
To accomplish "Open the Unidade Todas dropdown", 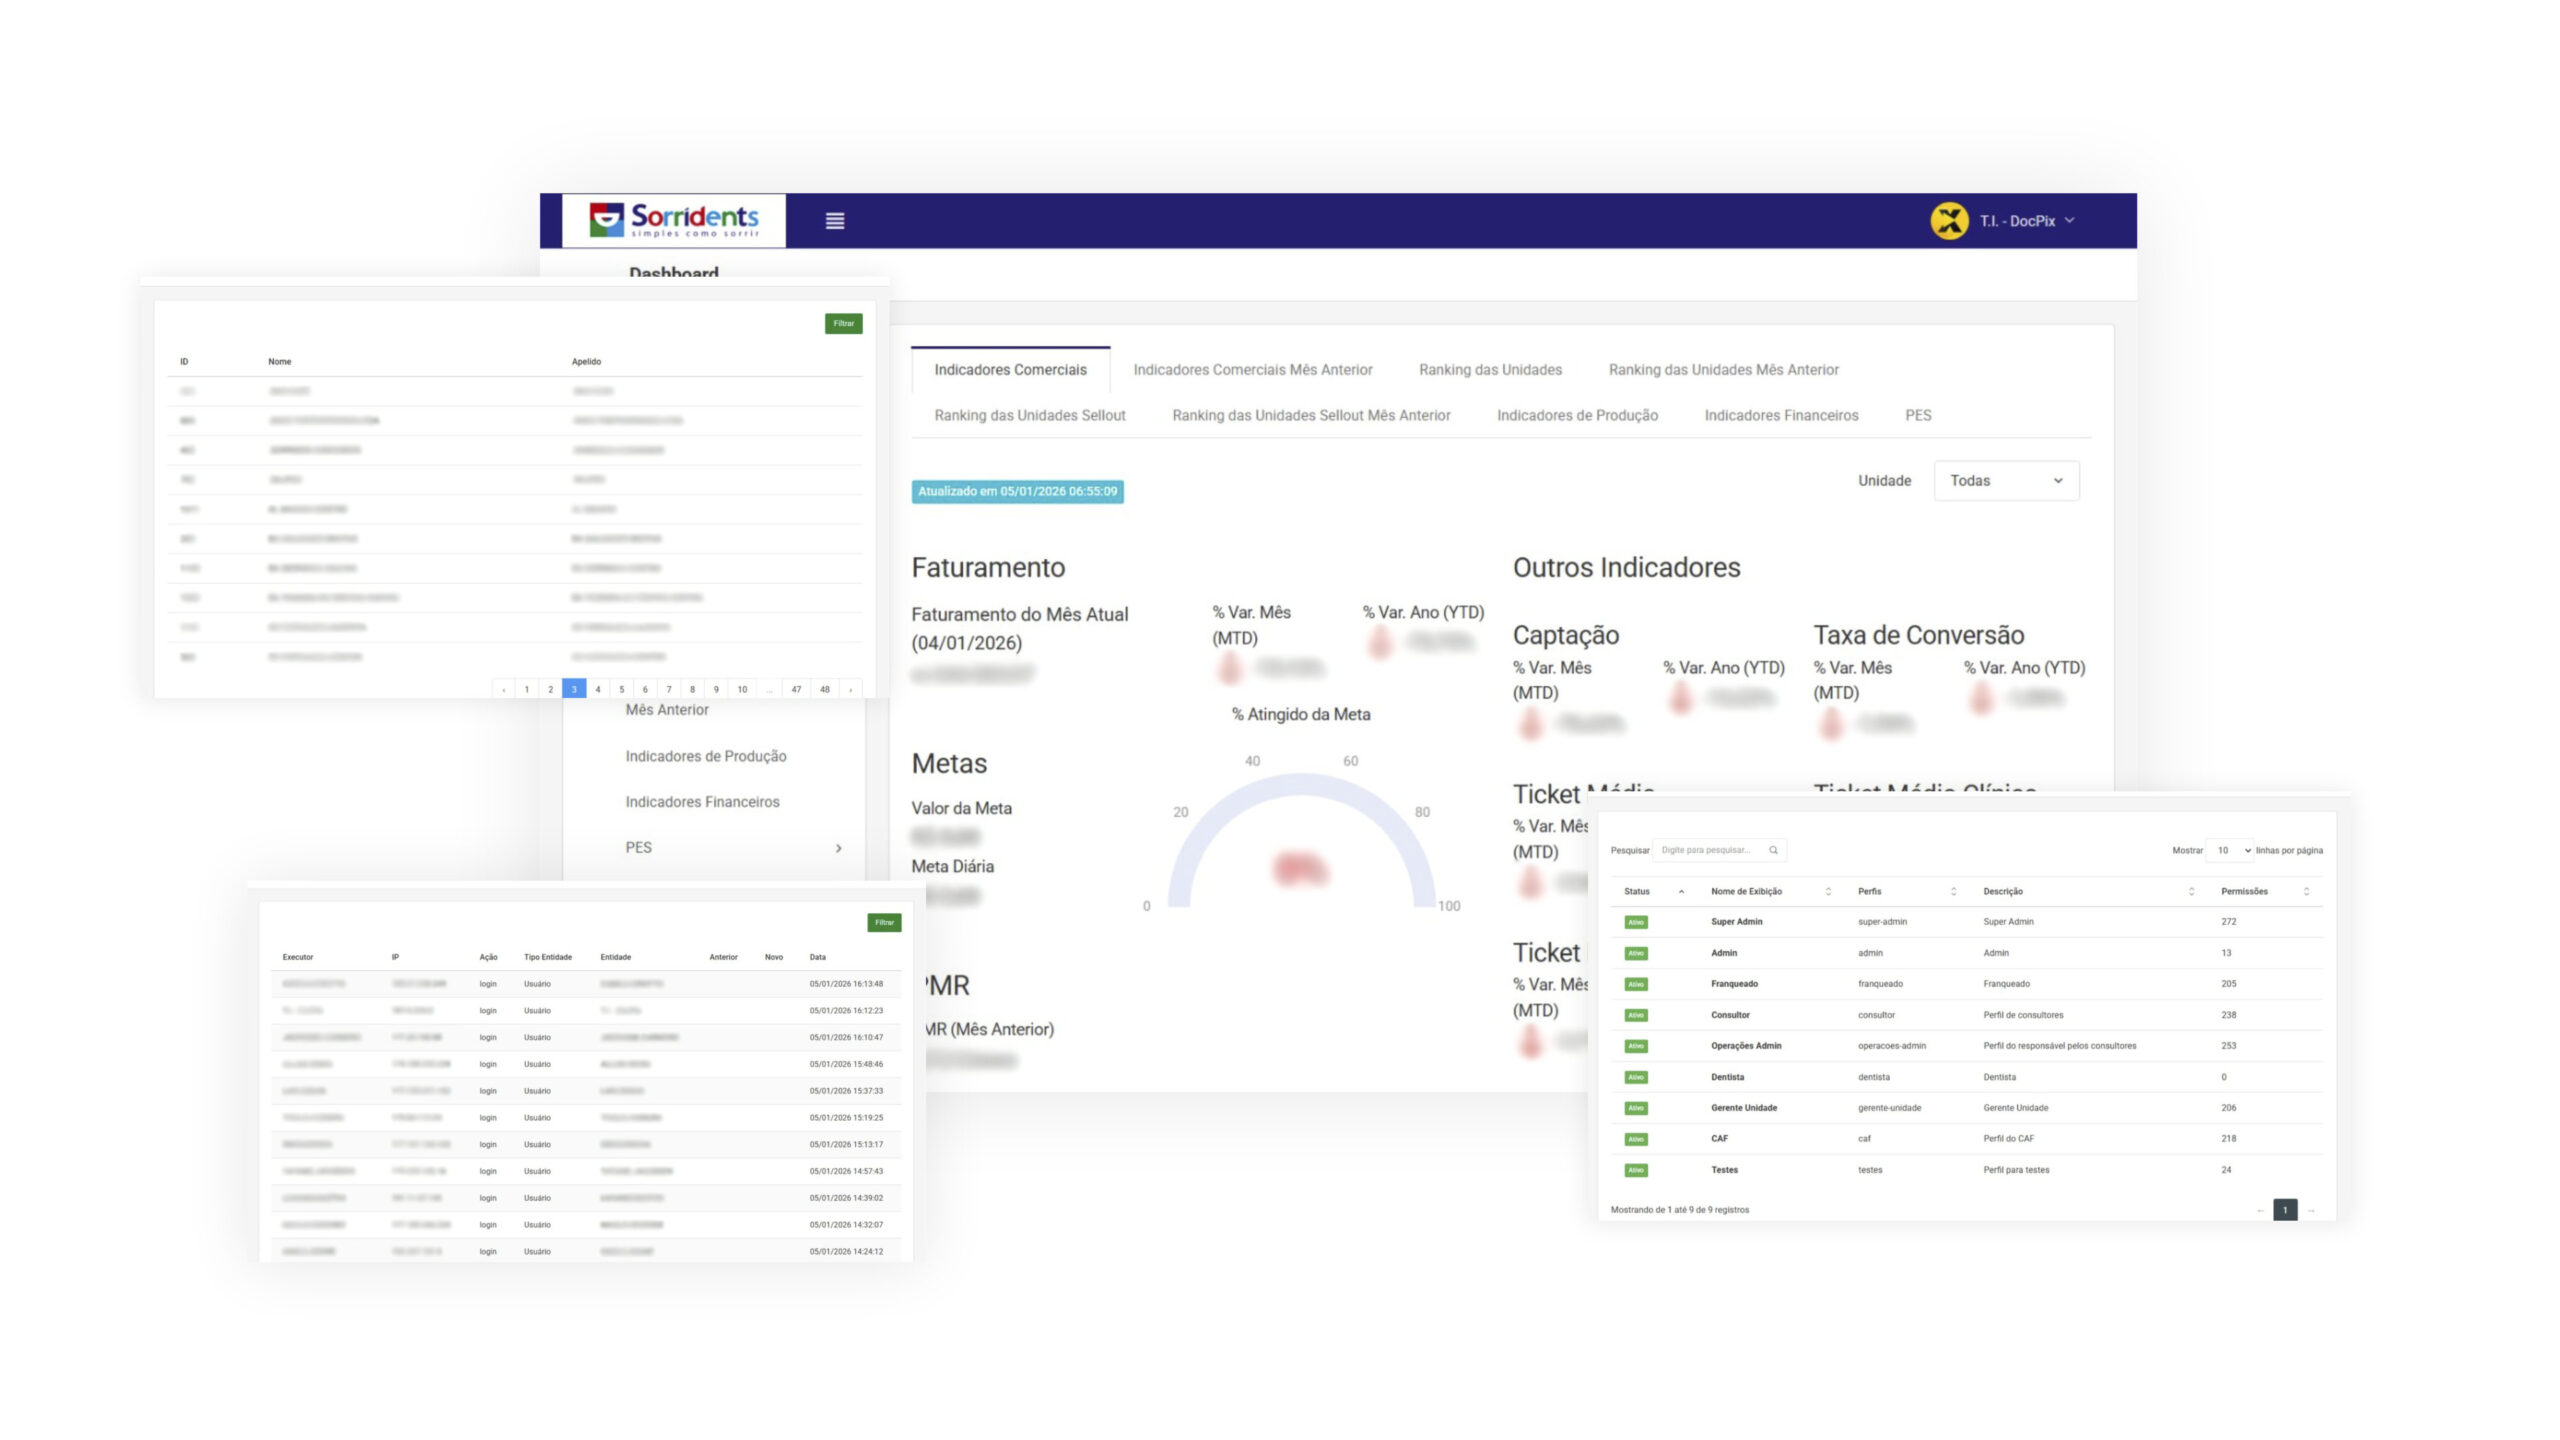I will [2005, 481].
